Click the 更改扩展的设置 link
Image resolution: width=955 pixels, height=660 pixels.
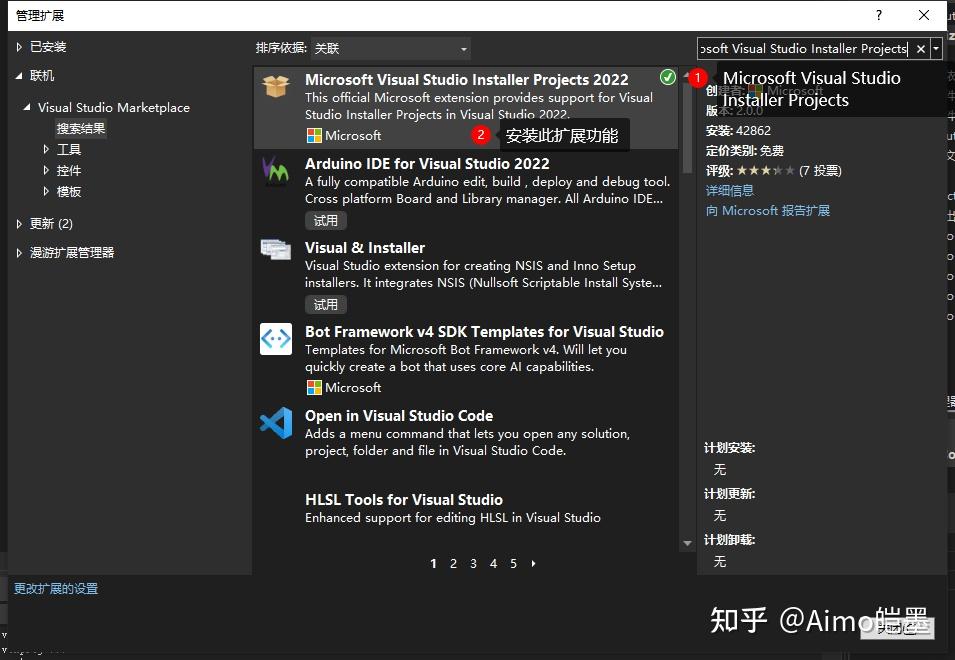(55, 590)
